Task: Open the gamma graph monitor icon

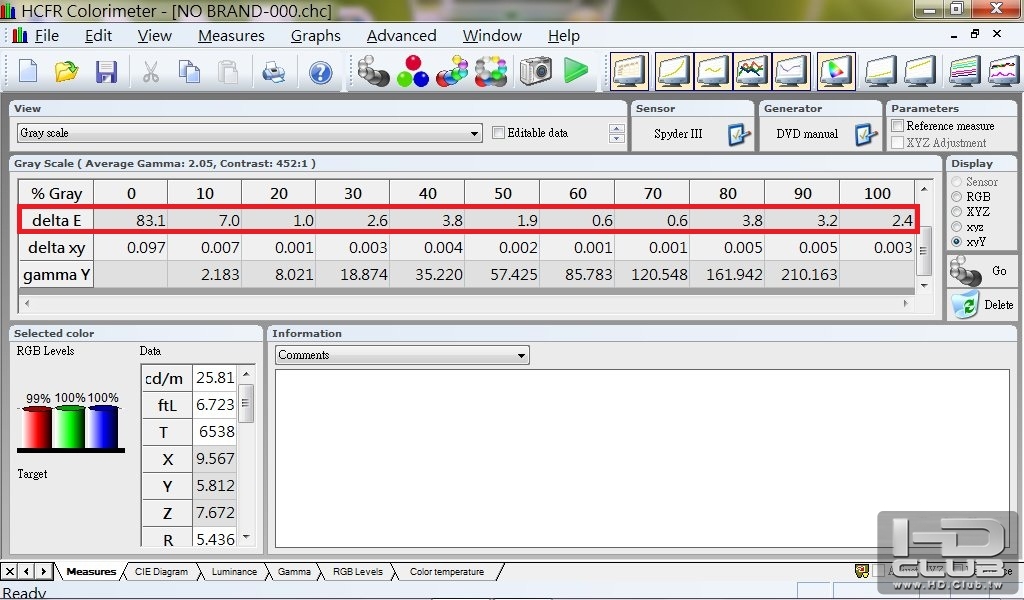Action: click(x=713, y=71)
